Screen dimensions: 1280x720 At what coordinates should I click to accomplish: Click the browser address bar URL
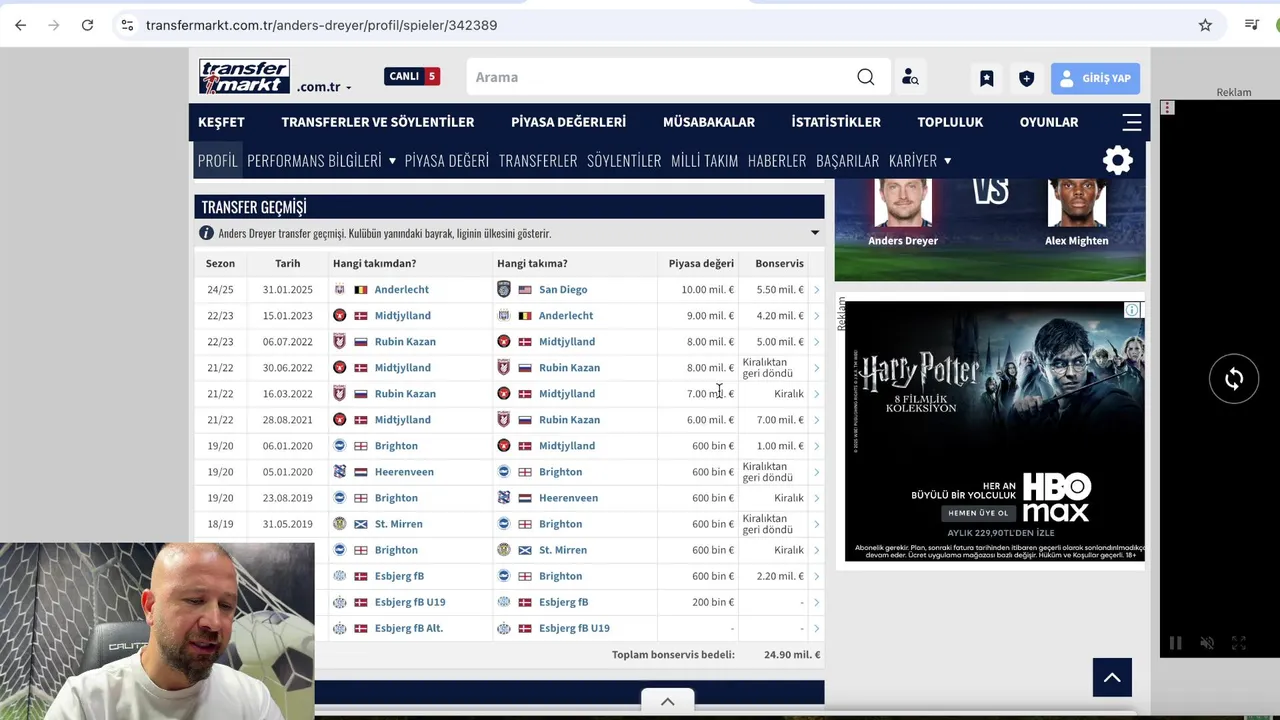pyautogui.click(x=321, y=25)
